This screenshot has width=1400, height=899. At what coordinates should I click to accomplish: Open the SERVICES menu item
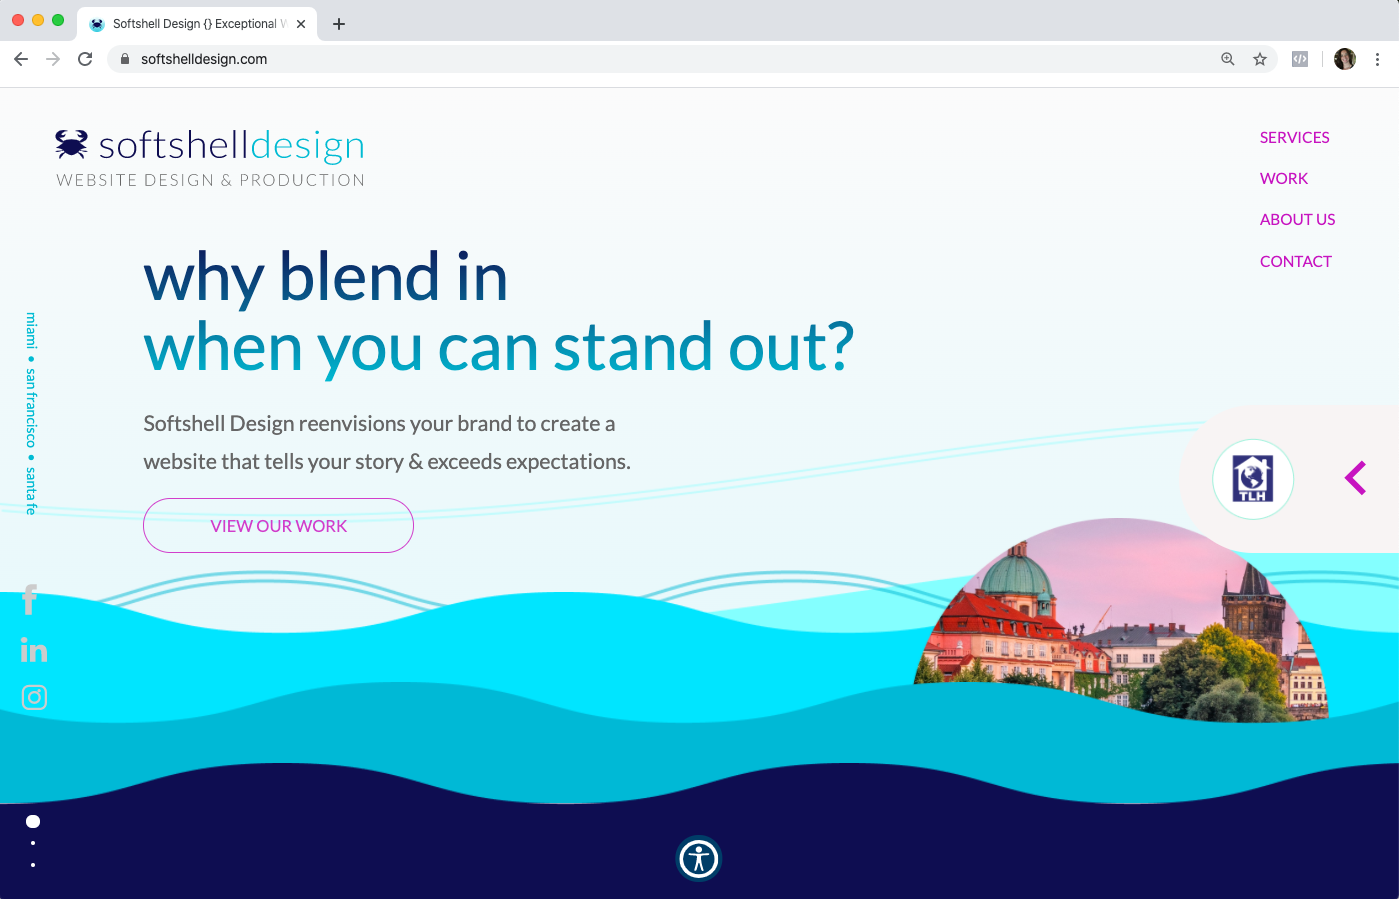1294,137
